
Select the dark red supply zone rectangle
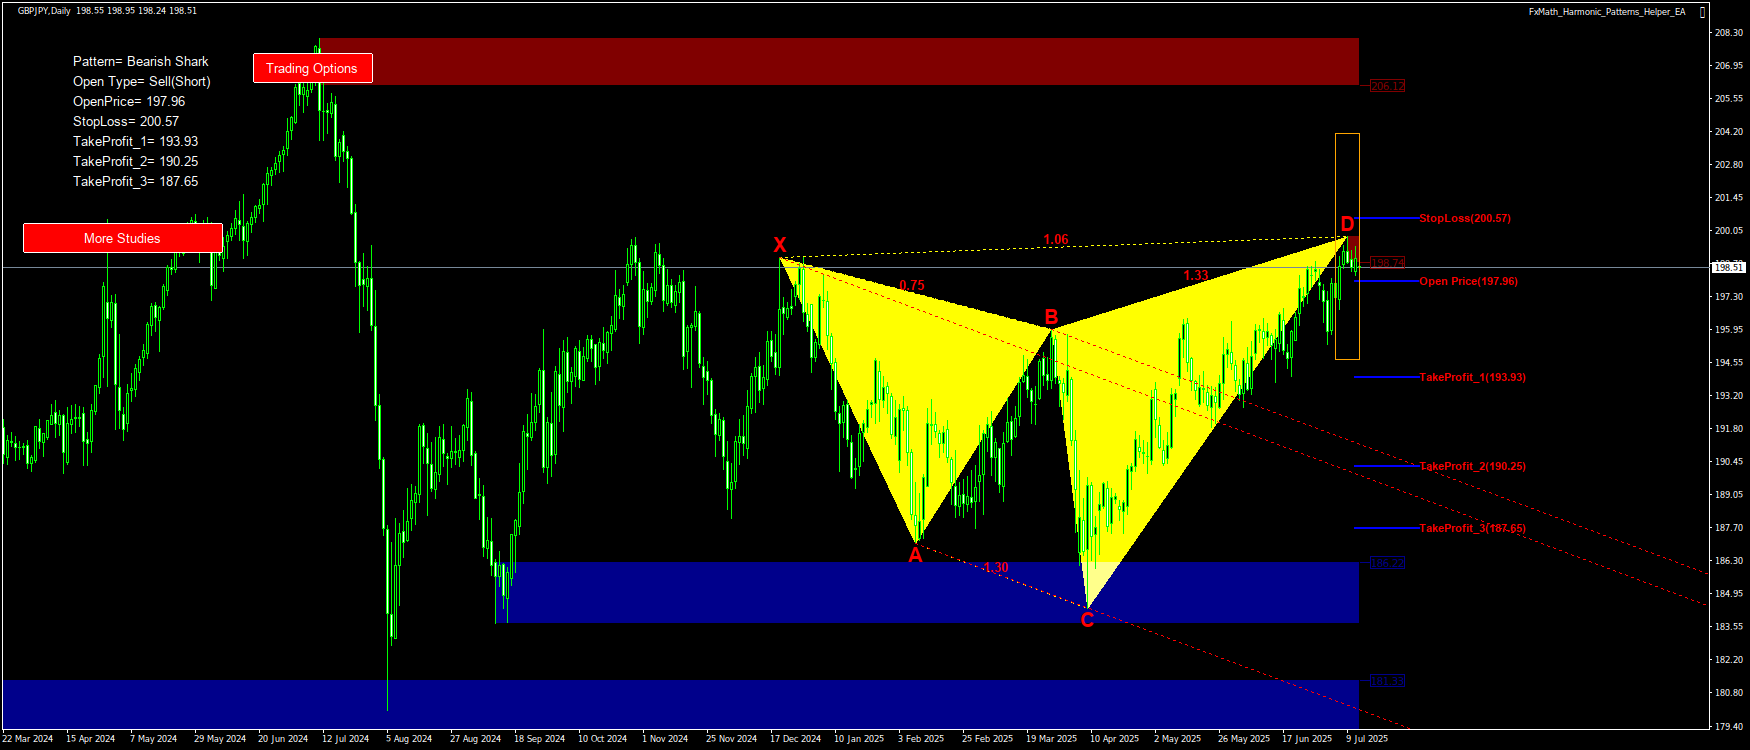pyautogui.click(x=838, y=61)
